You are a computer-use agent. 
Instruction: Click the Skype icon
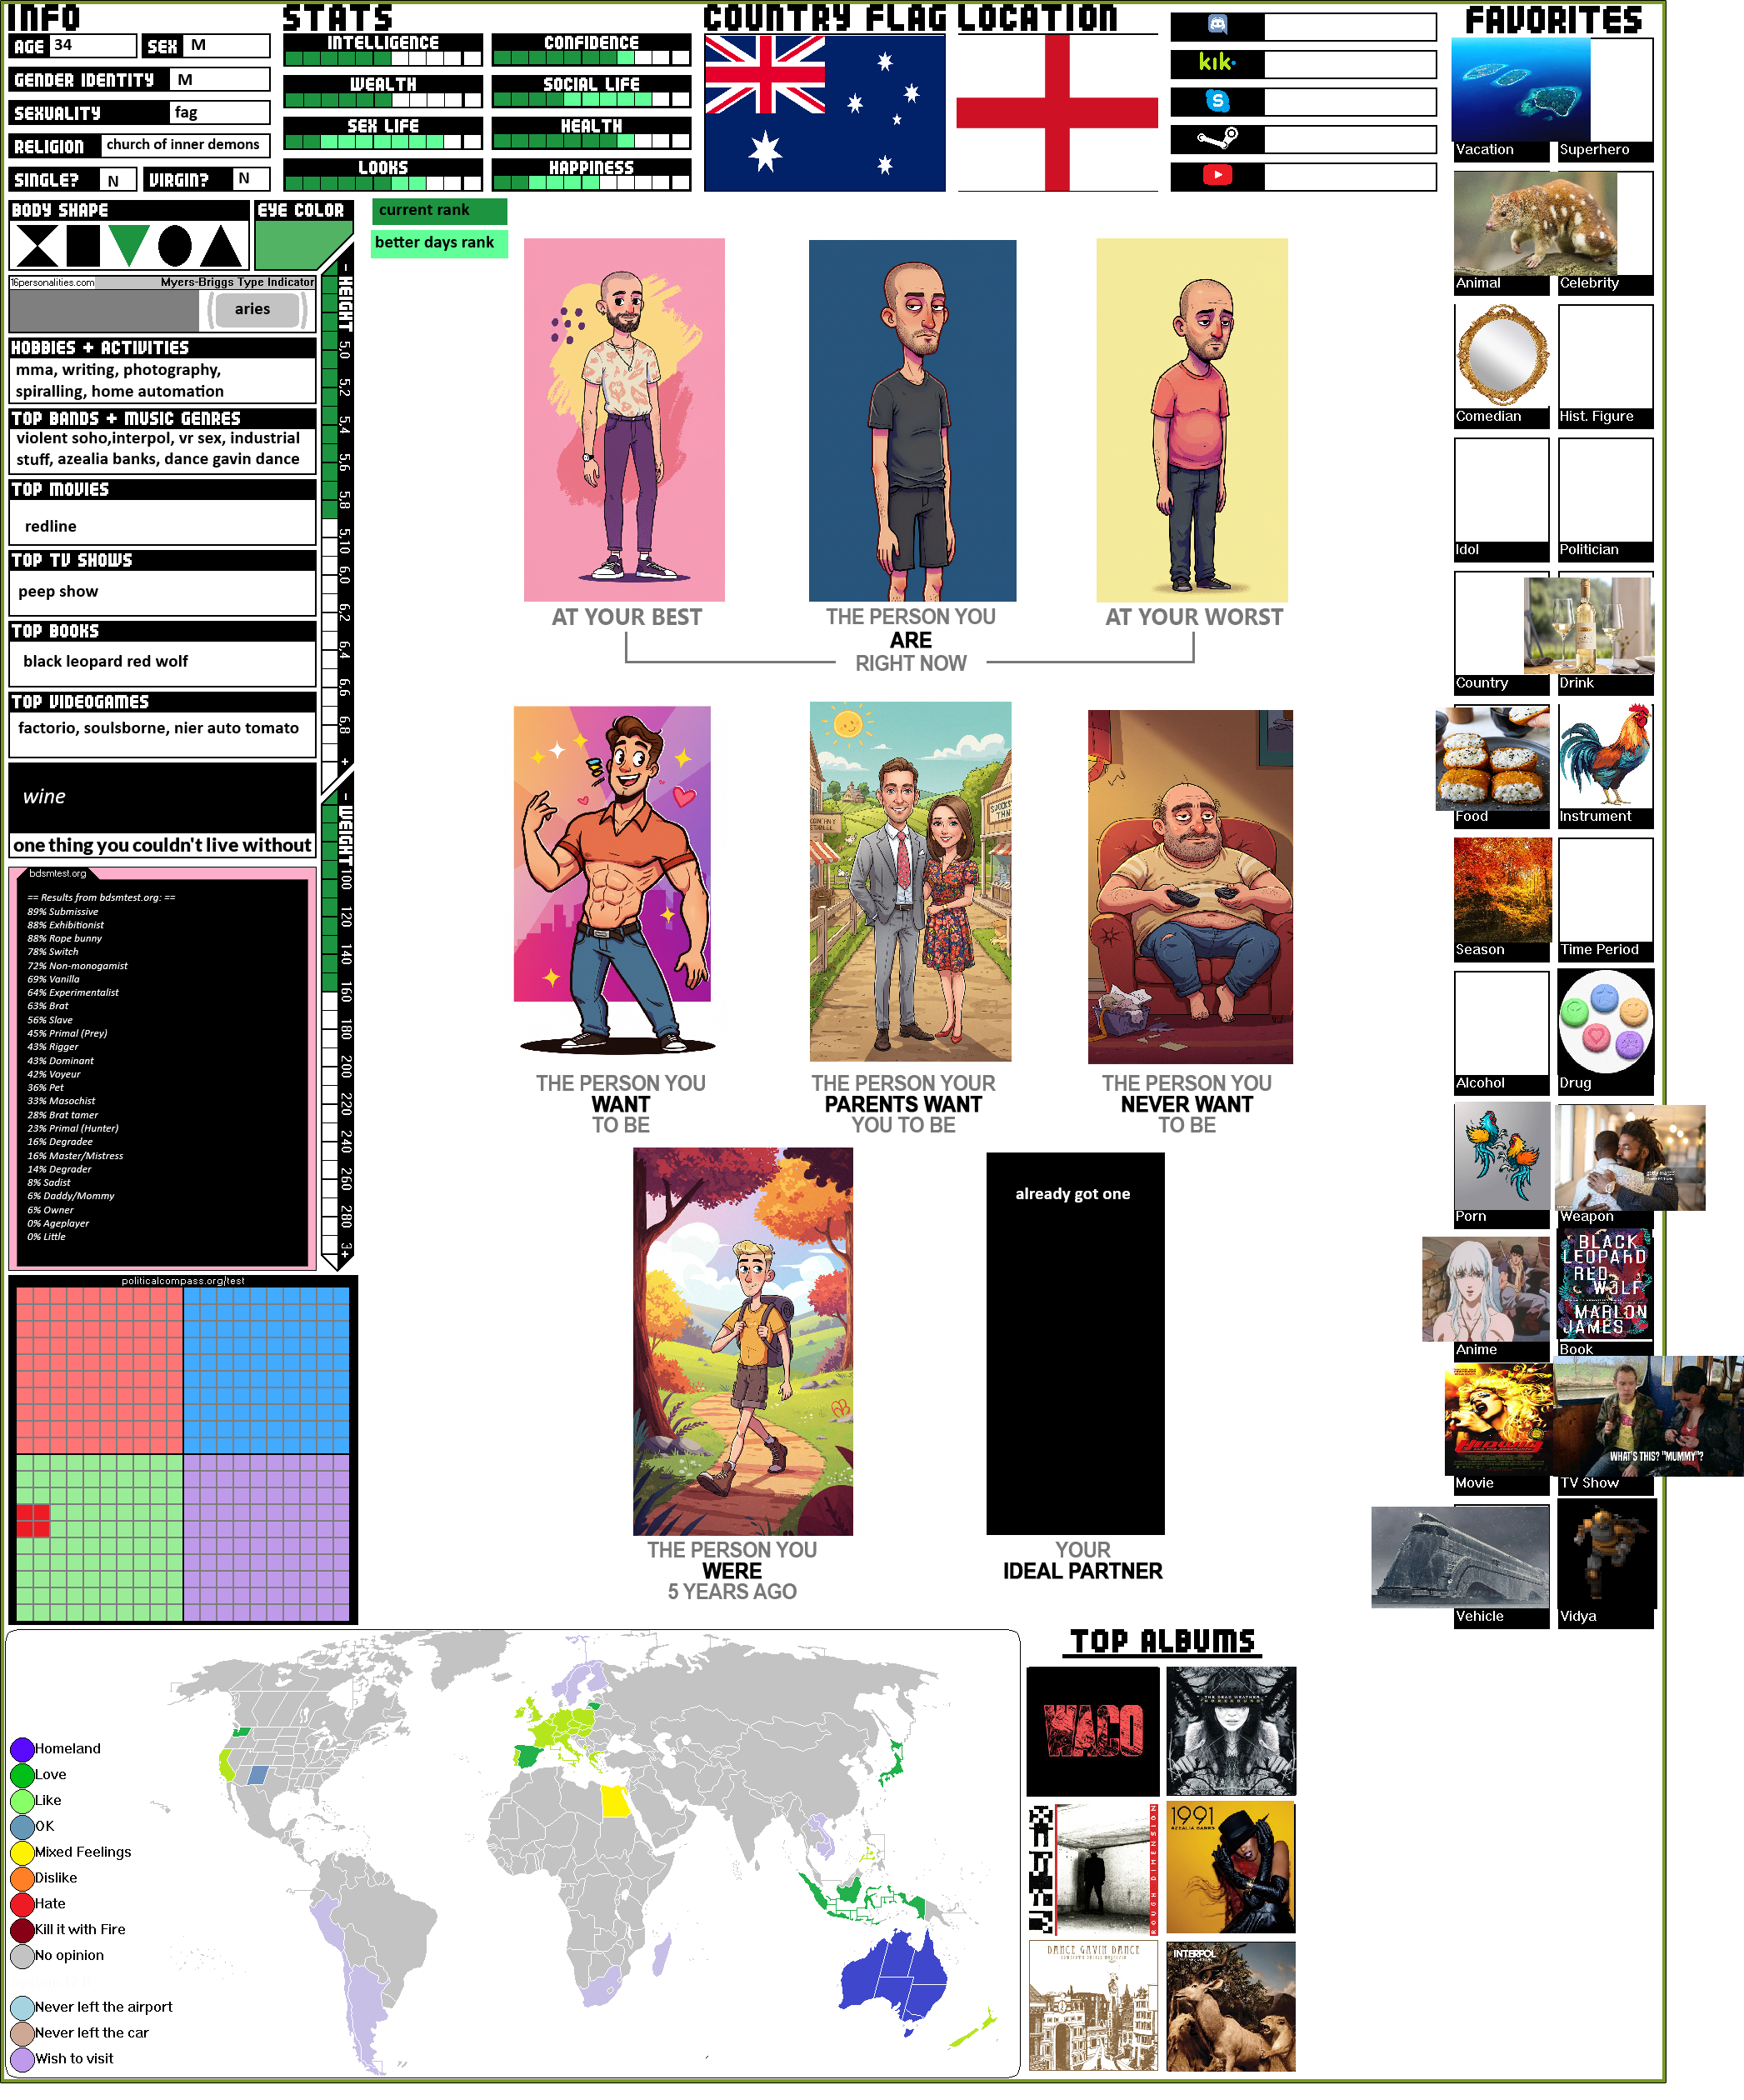pyautogui.click(x=1217, y=101)
